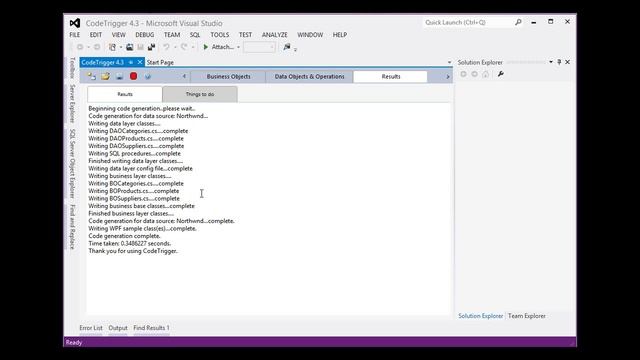Image resolution: width=640 pixels, height=360 pixels.
Task: Click the Find in Files toolbar icon
Action: 287,47
